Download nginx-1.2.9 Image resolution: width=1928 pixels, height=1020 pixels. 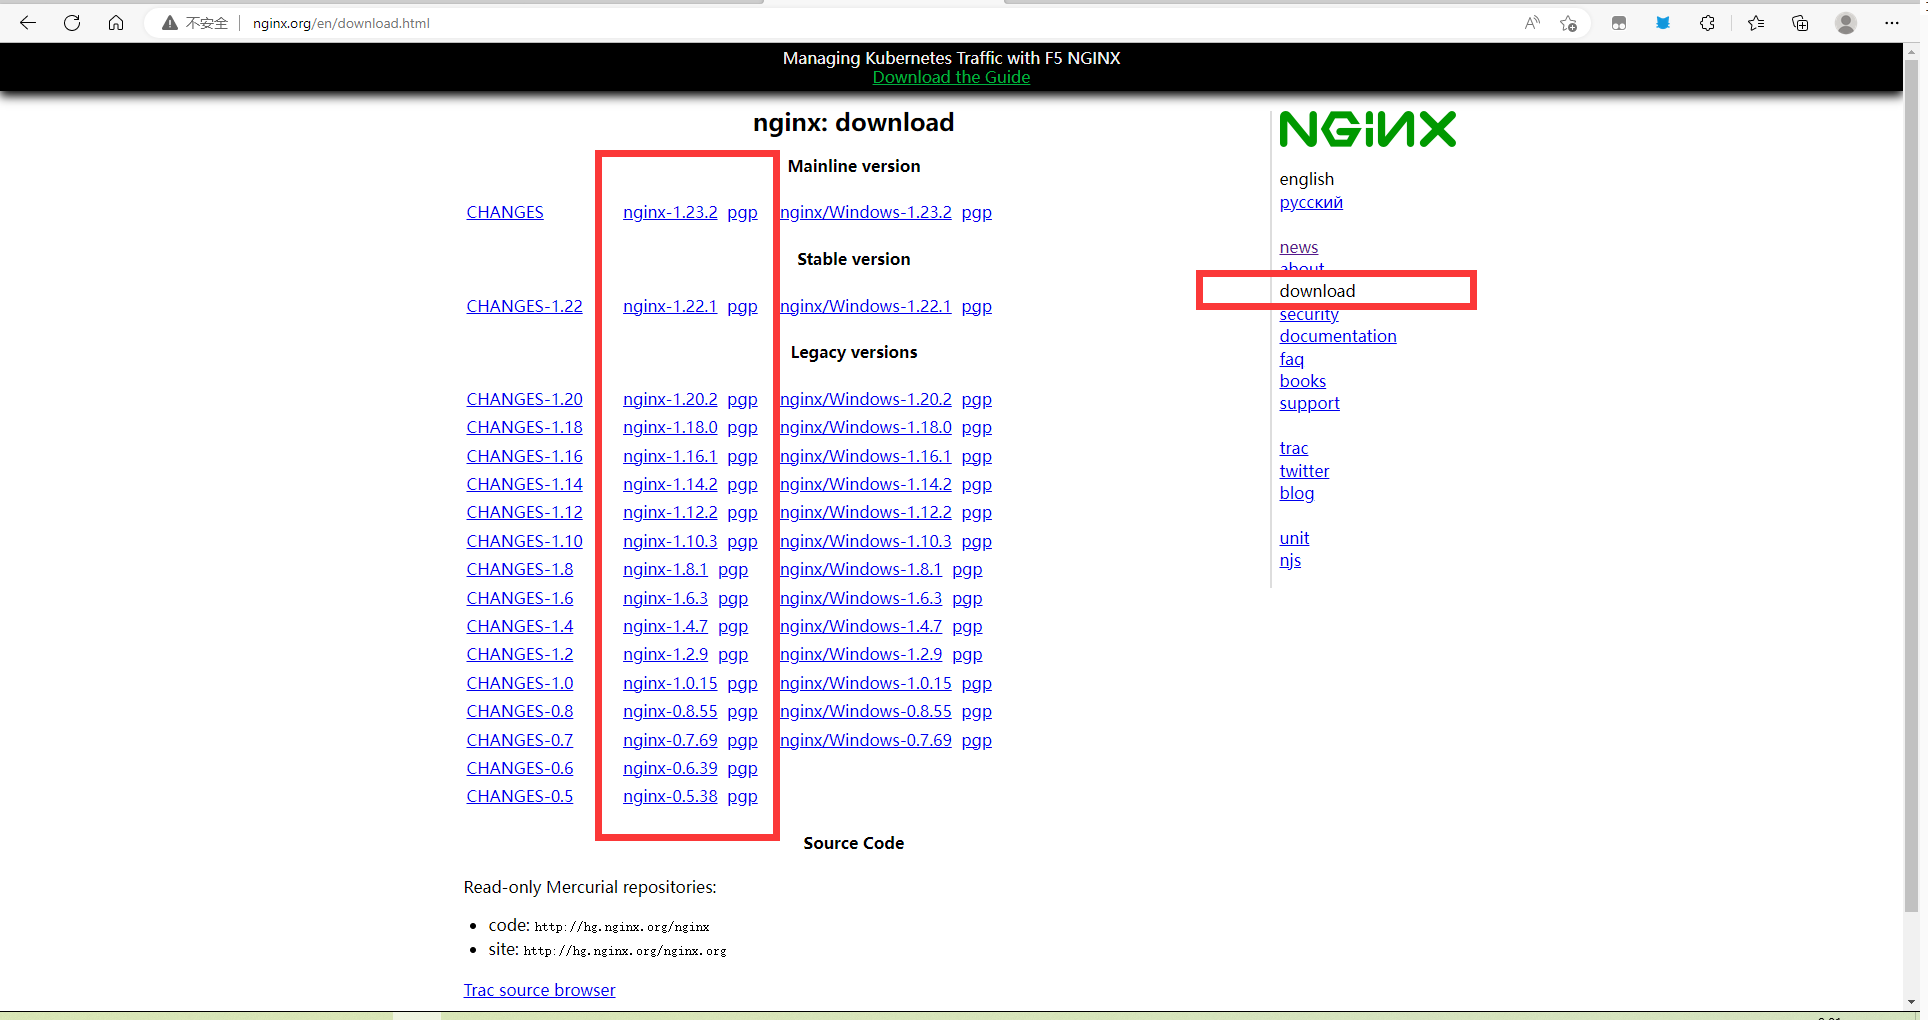click(665, 654)
